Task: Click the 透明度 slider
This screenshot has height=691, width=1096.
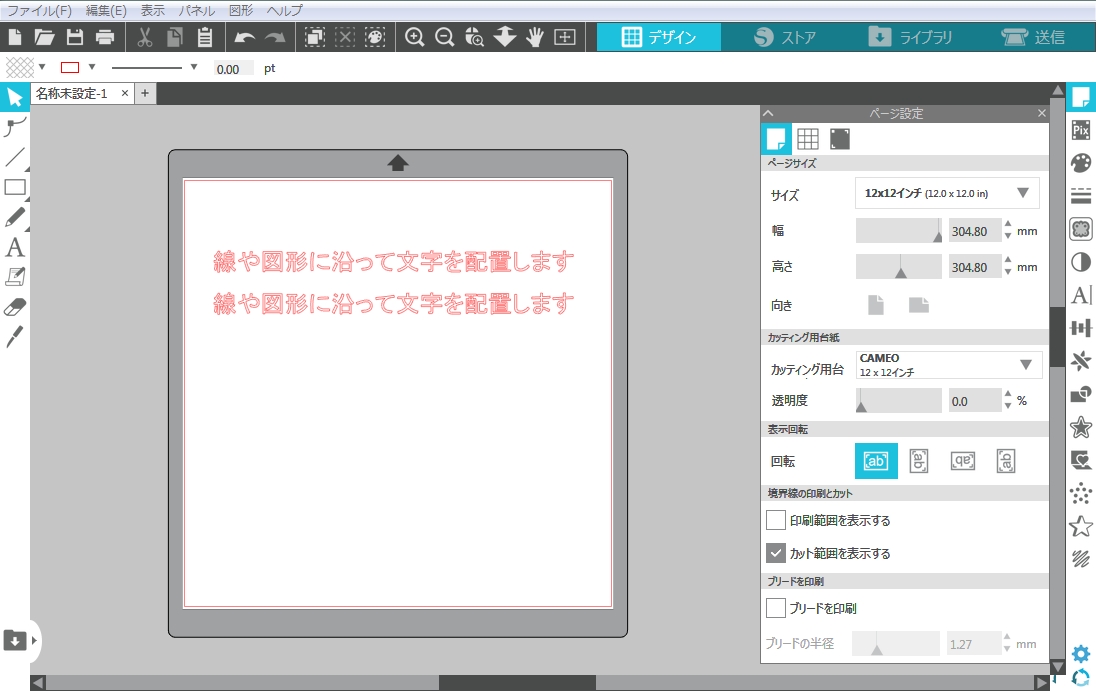Action: coord(898,401)
